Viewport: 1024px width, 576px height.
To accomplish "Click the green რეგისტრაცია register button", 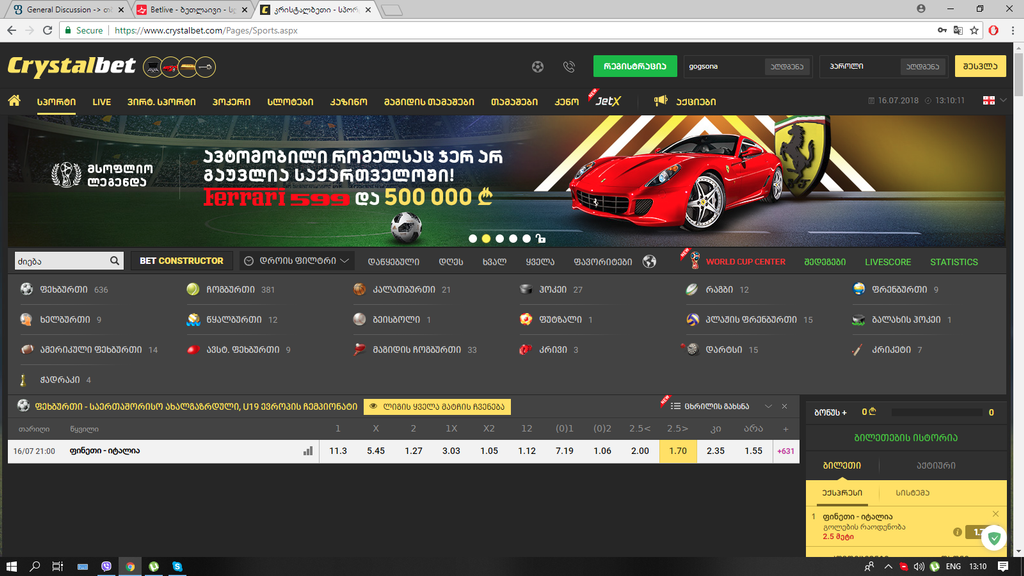I will (x=635, y=66).
